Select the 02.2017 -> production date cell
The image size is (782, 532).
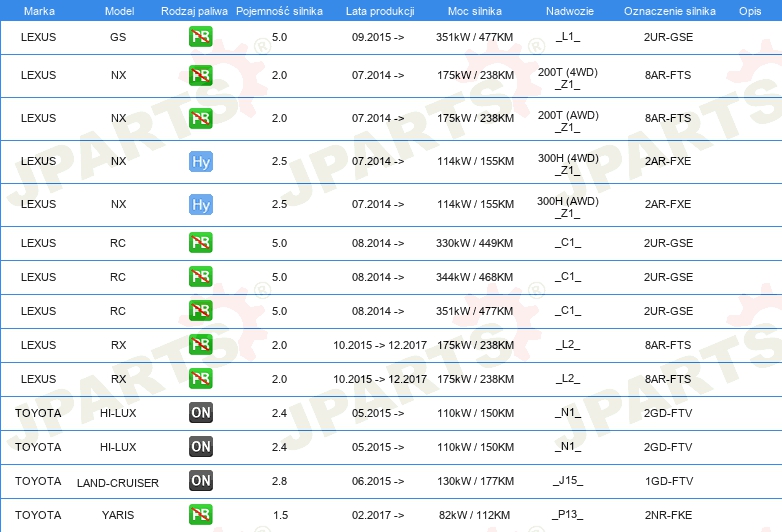coord(378,515)
